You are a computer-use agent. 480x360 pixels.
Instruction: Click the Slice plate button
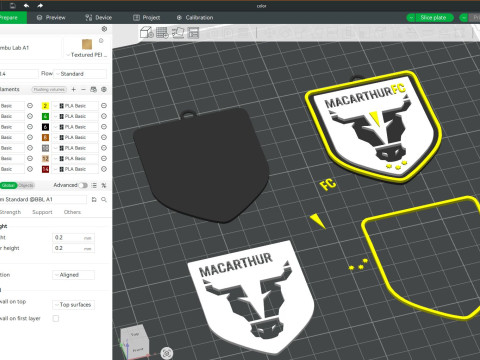point(434,18)
